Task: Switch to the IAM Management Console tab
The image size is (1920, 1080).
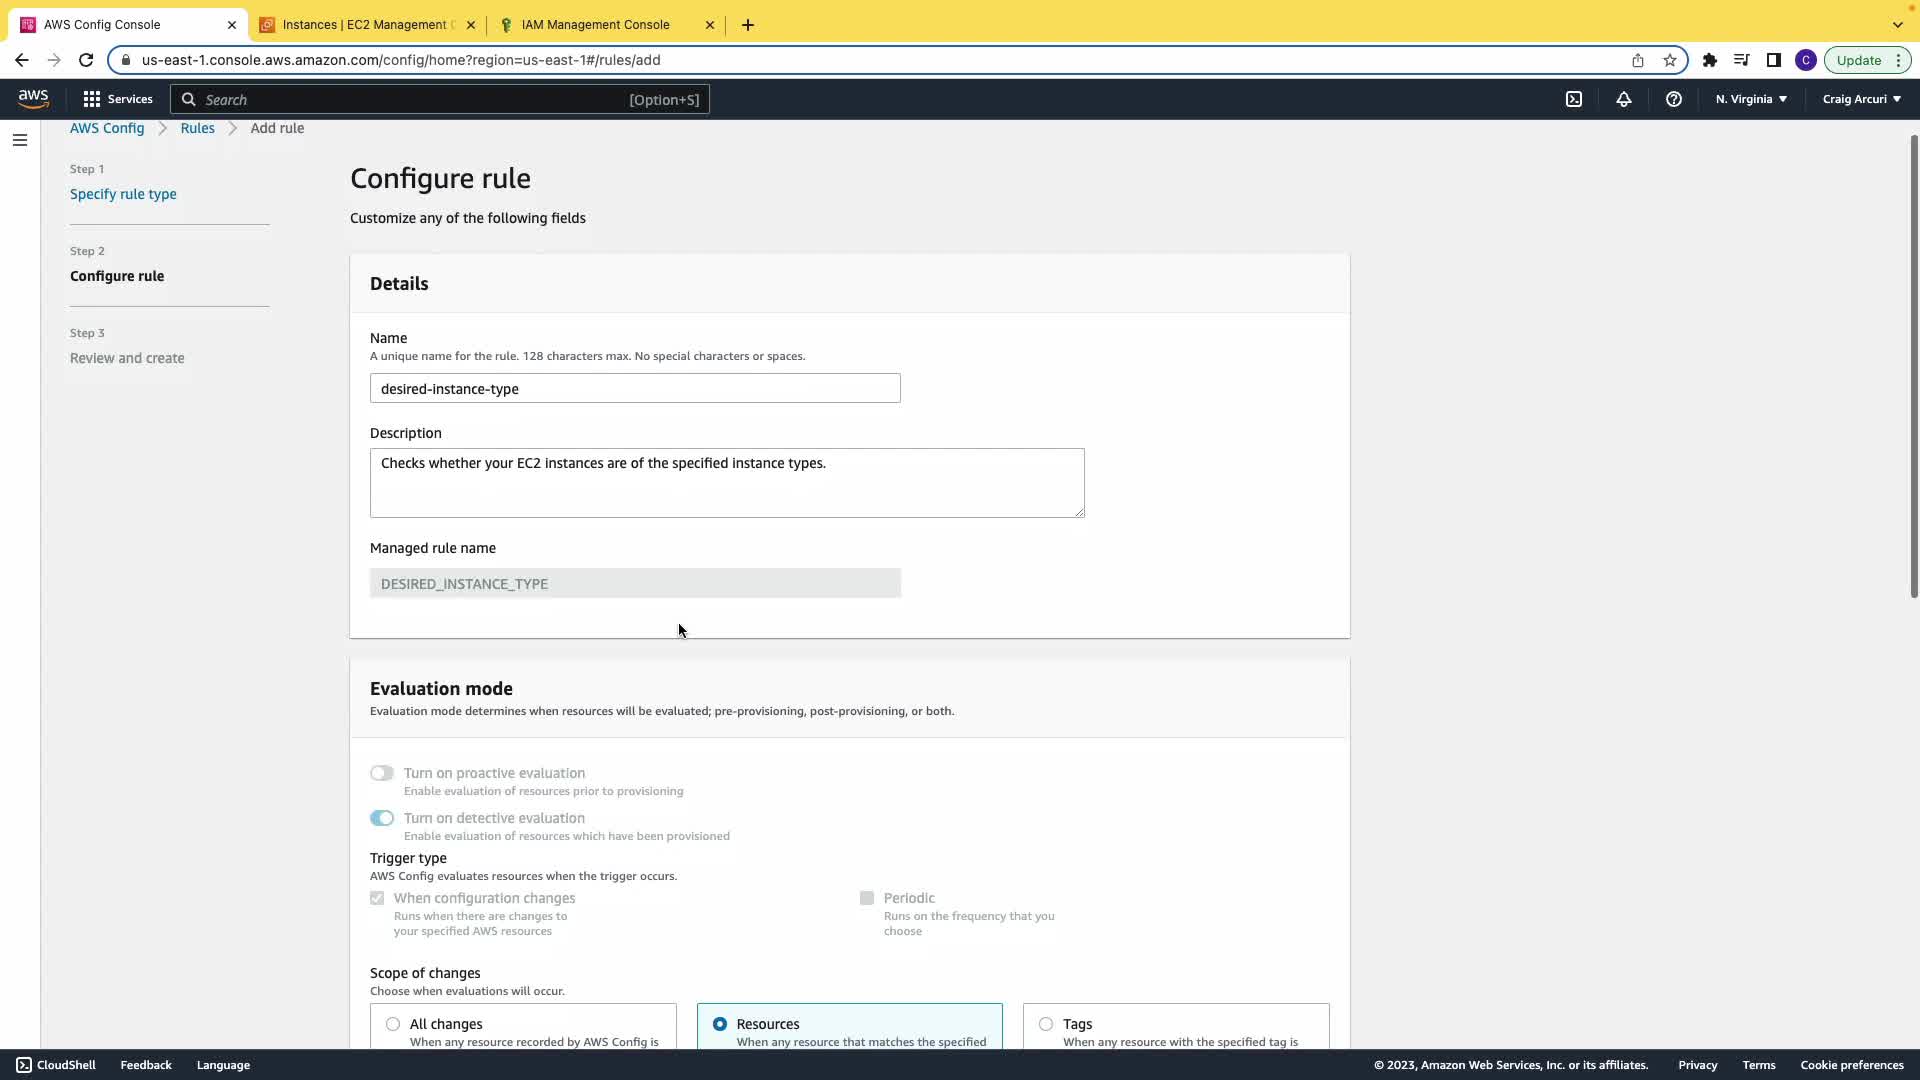Action: click(595, 25)
